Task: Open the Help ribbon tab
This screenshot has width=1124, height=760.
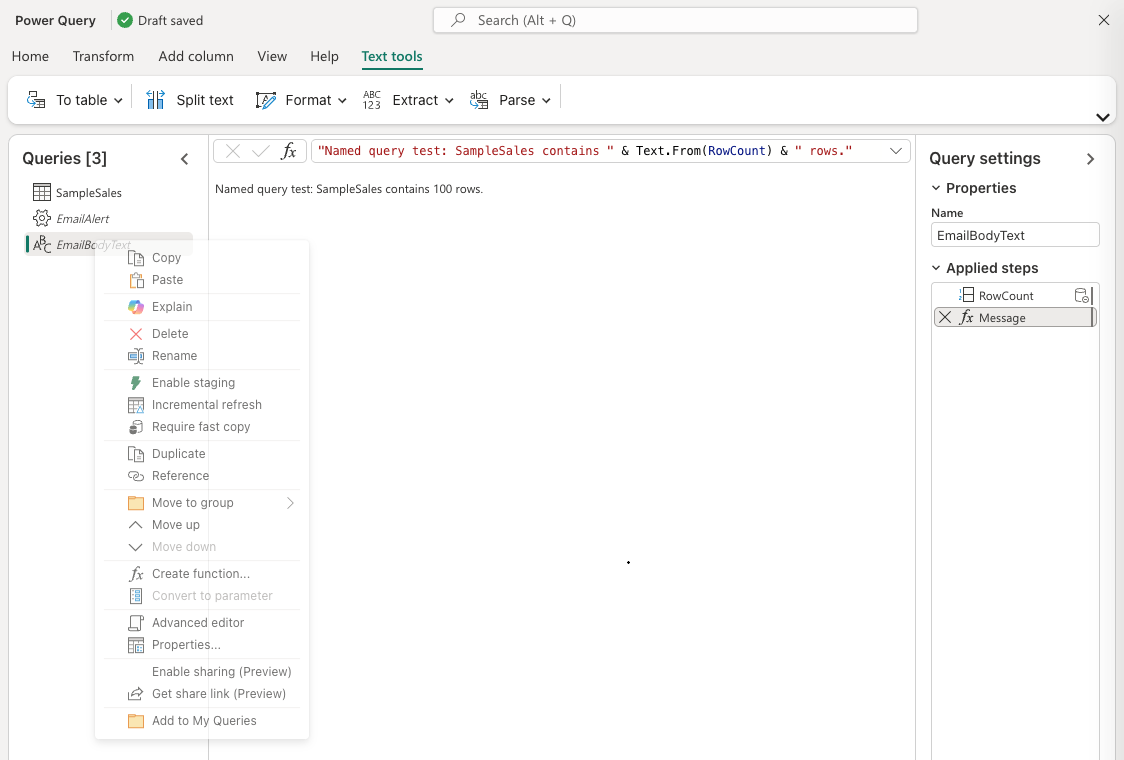Action: click(x=324, y=57)
